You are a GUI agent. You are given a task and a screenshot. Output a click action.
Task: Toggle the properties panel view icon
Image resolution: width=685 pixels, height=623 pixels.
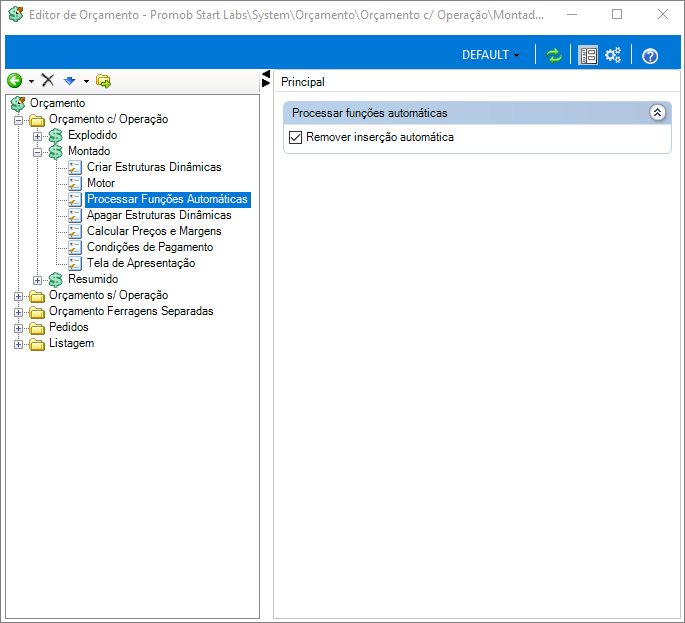[588, 55]
